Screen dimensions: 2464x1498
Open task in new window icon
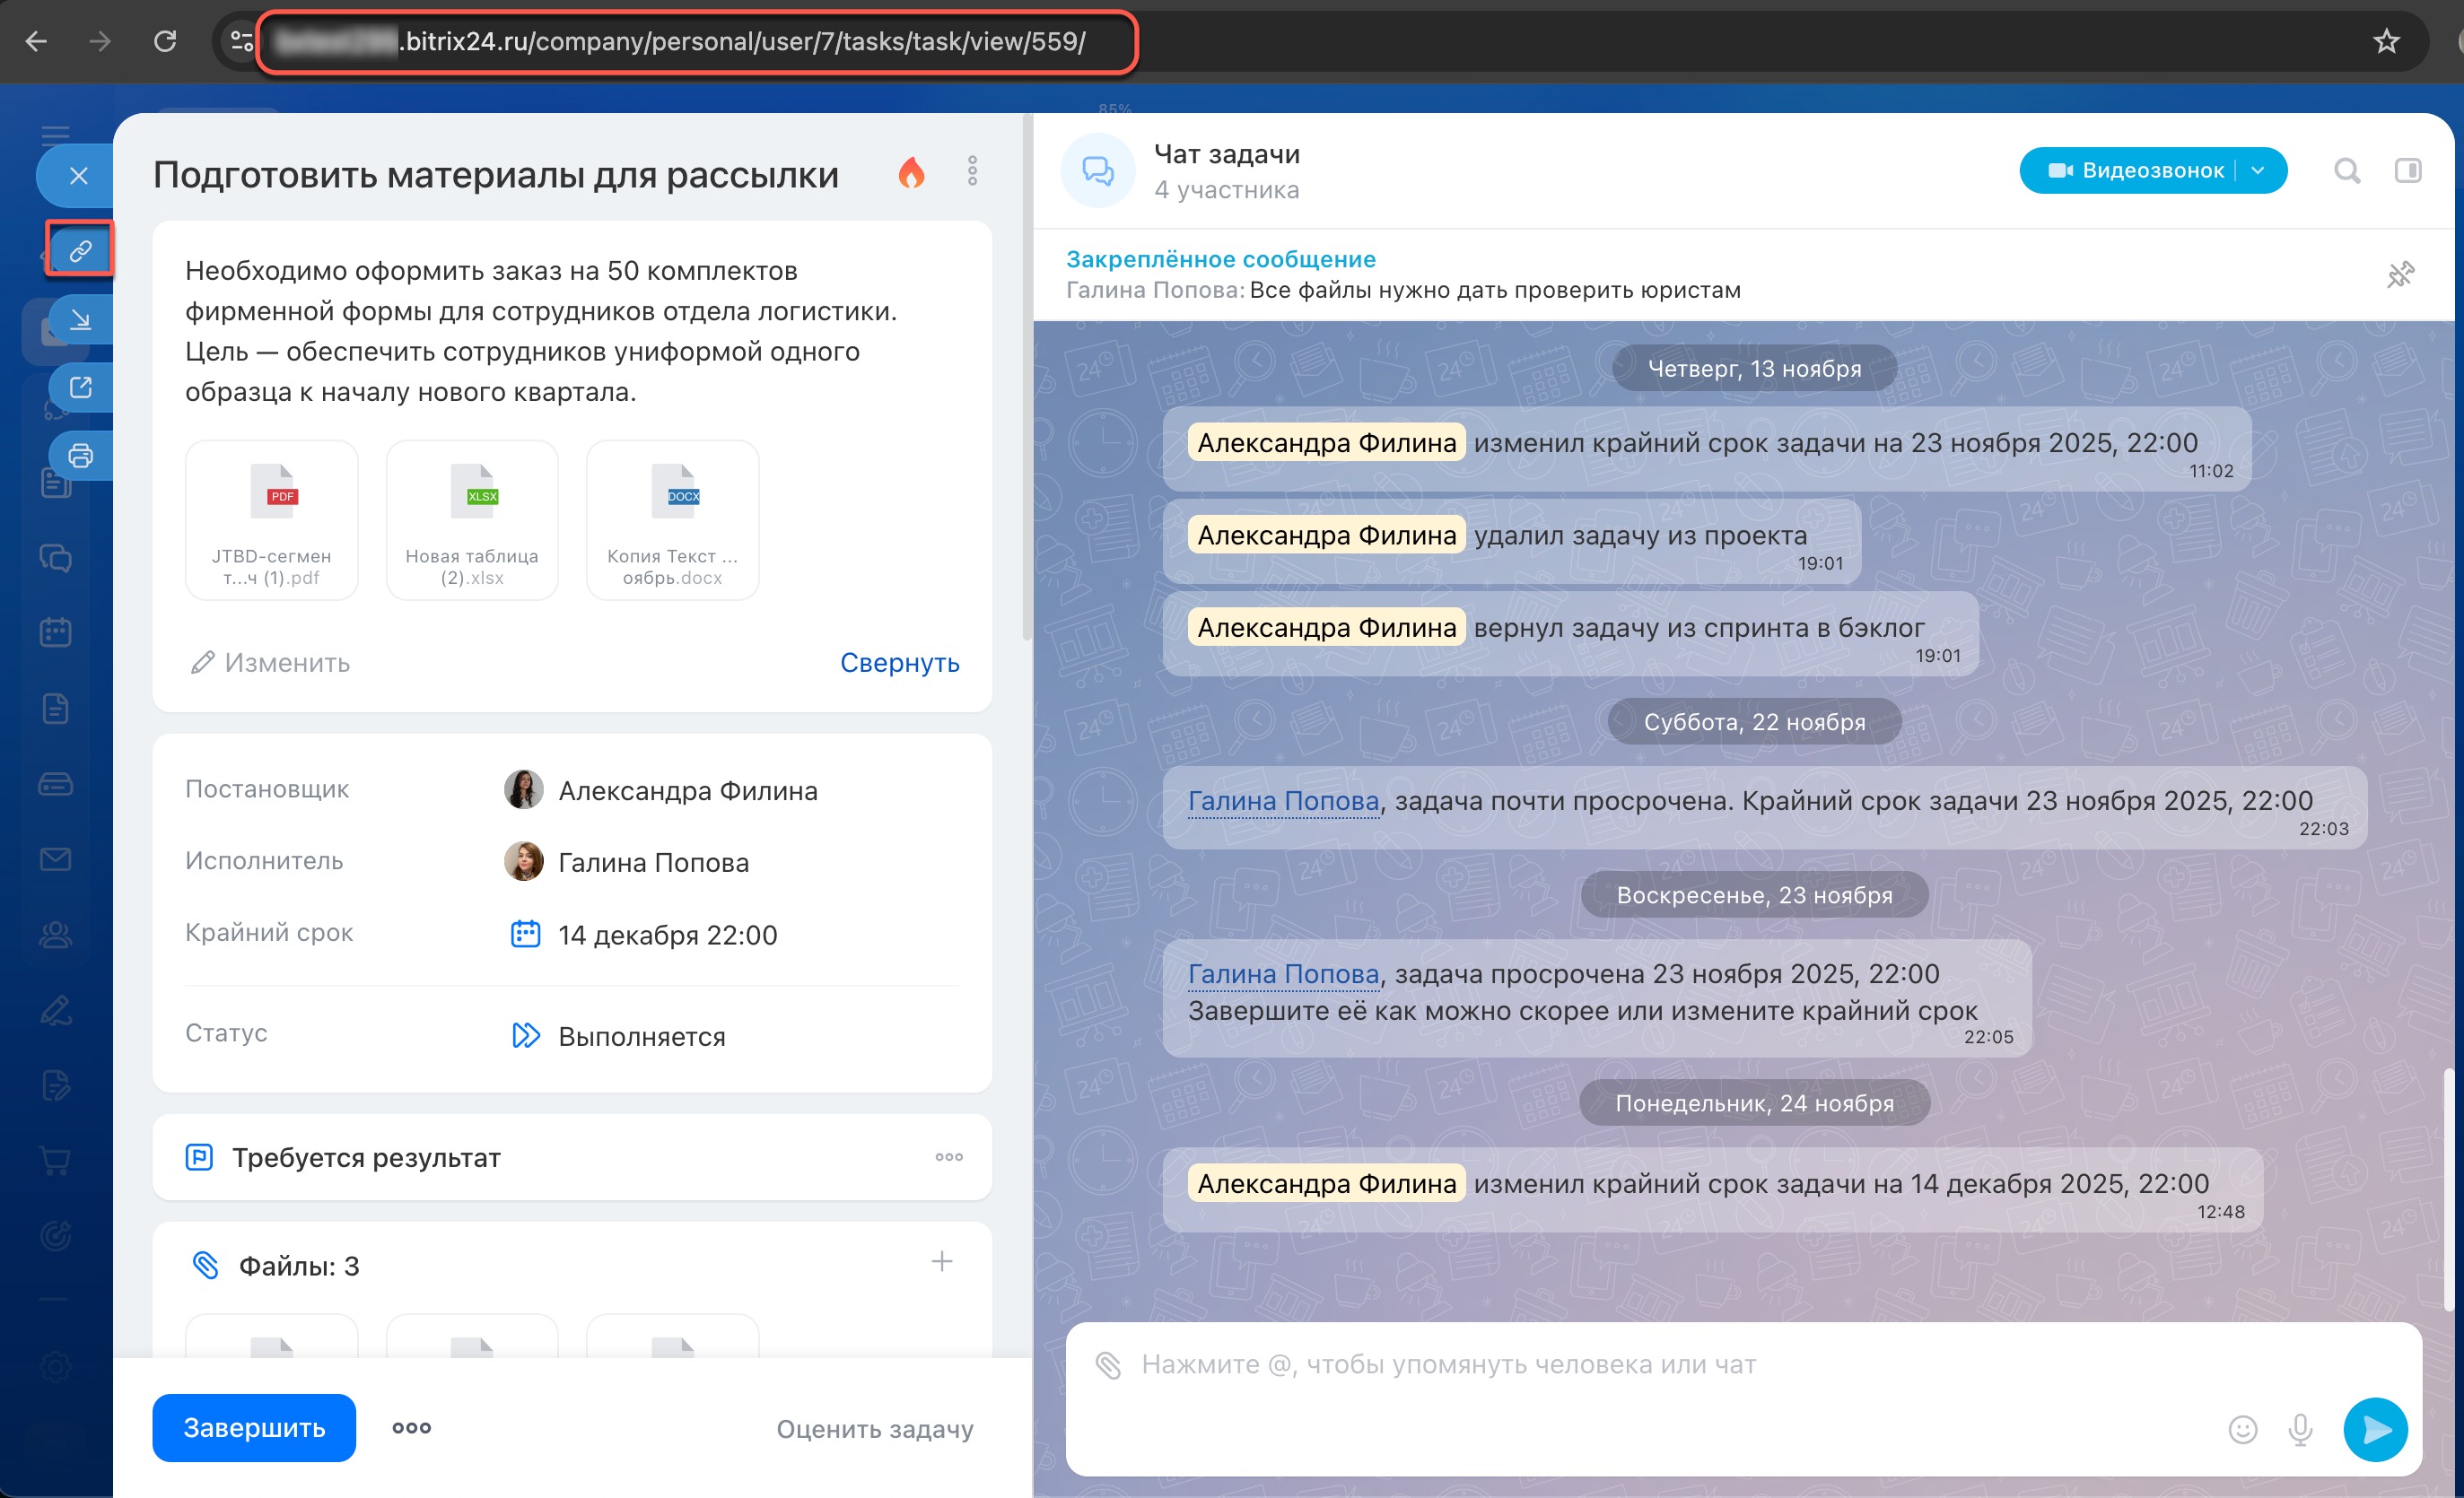point(80,387)
